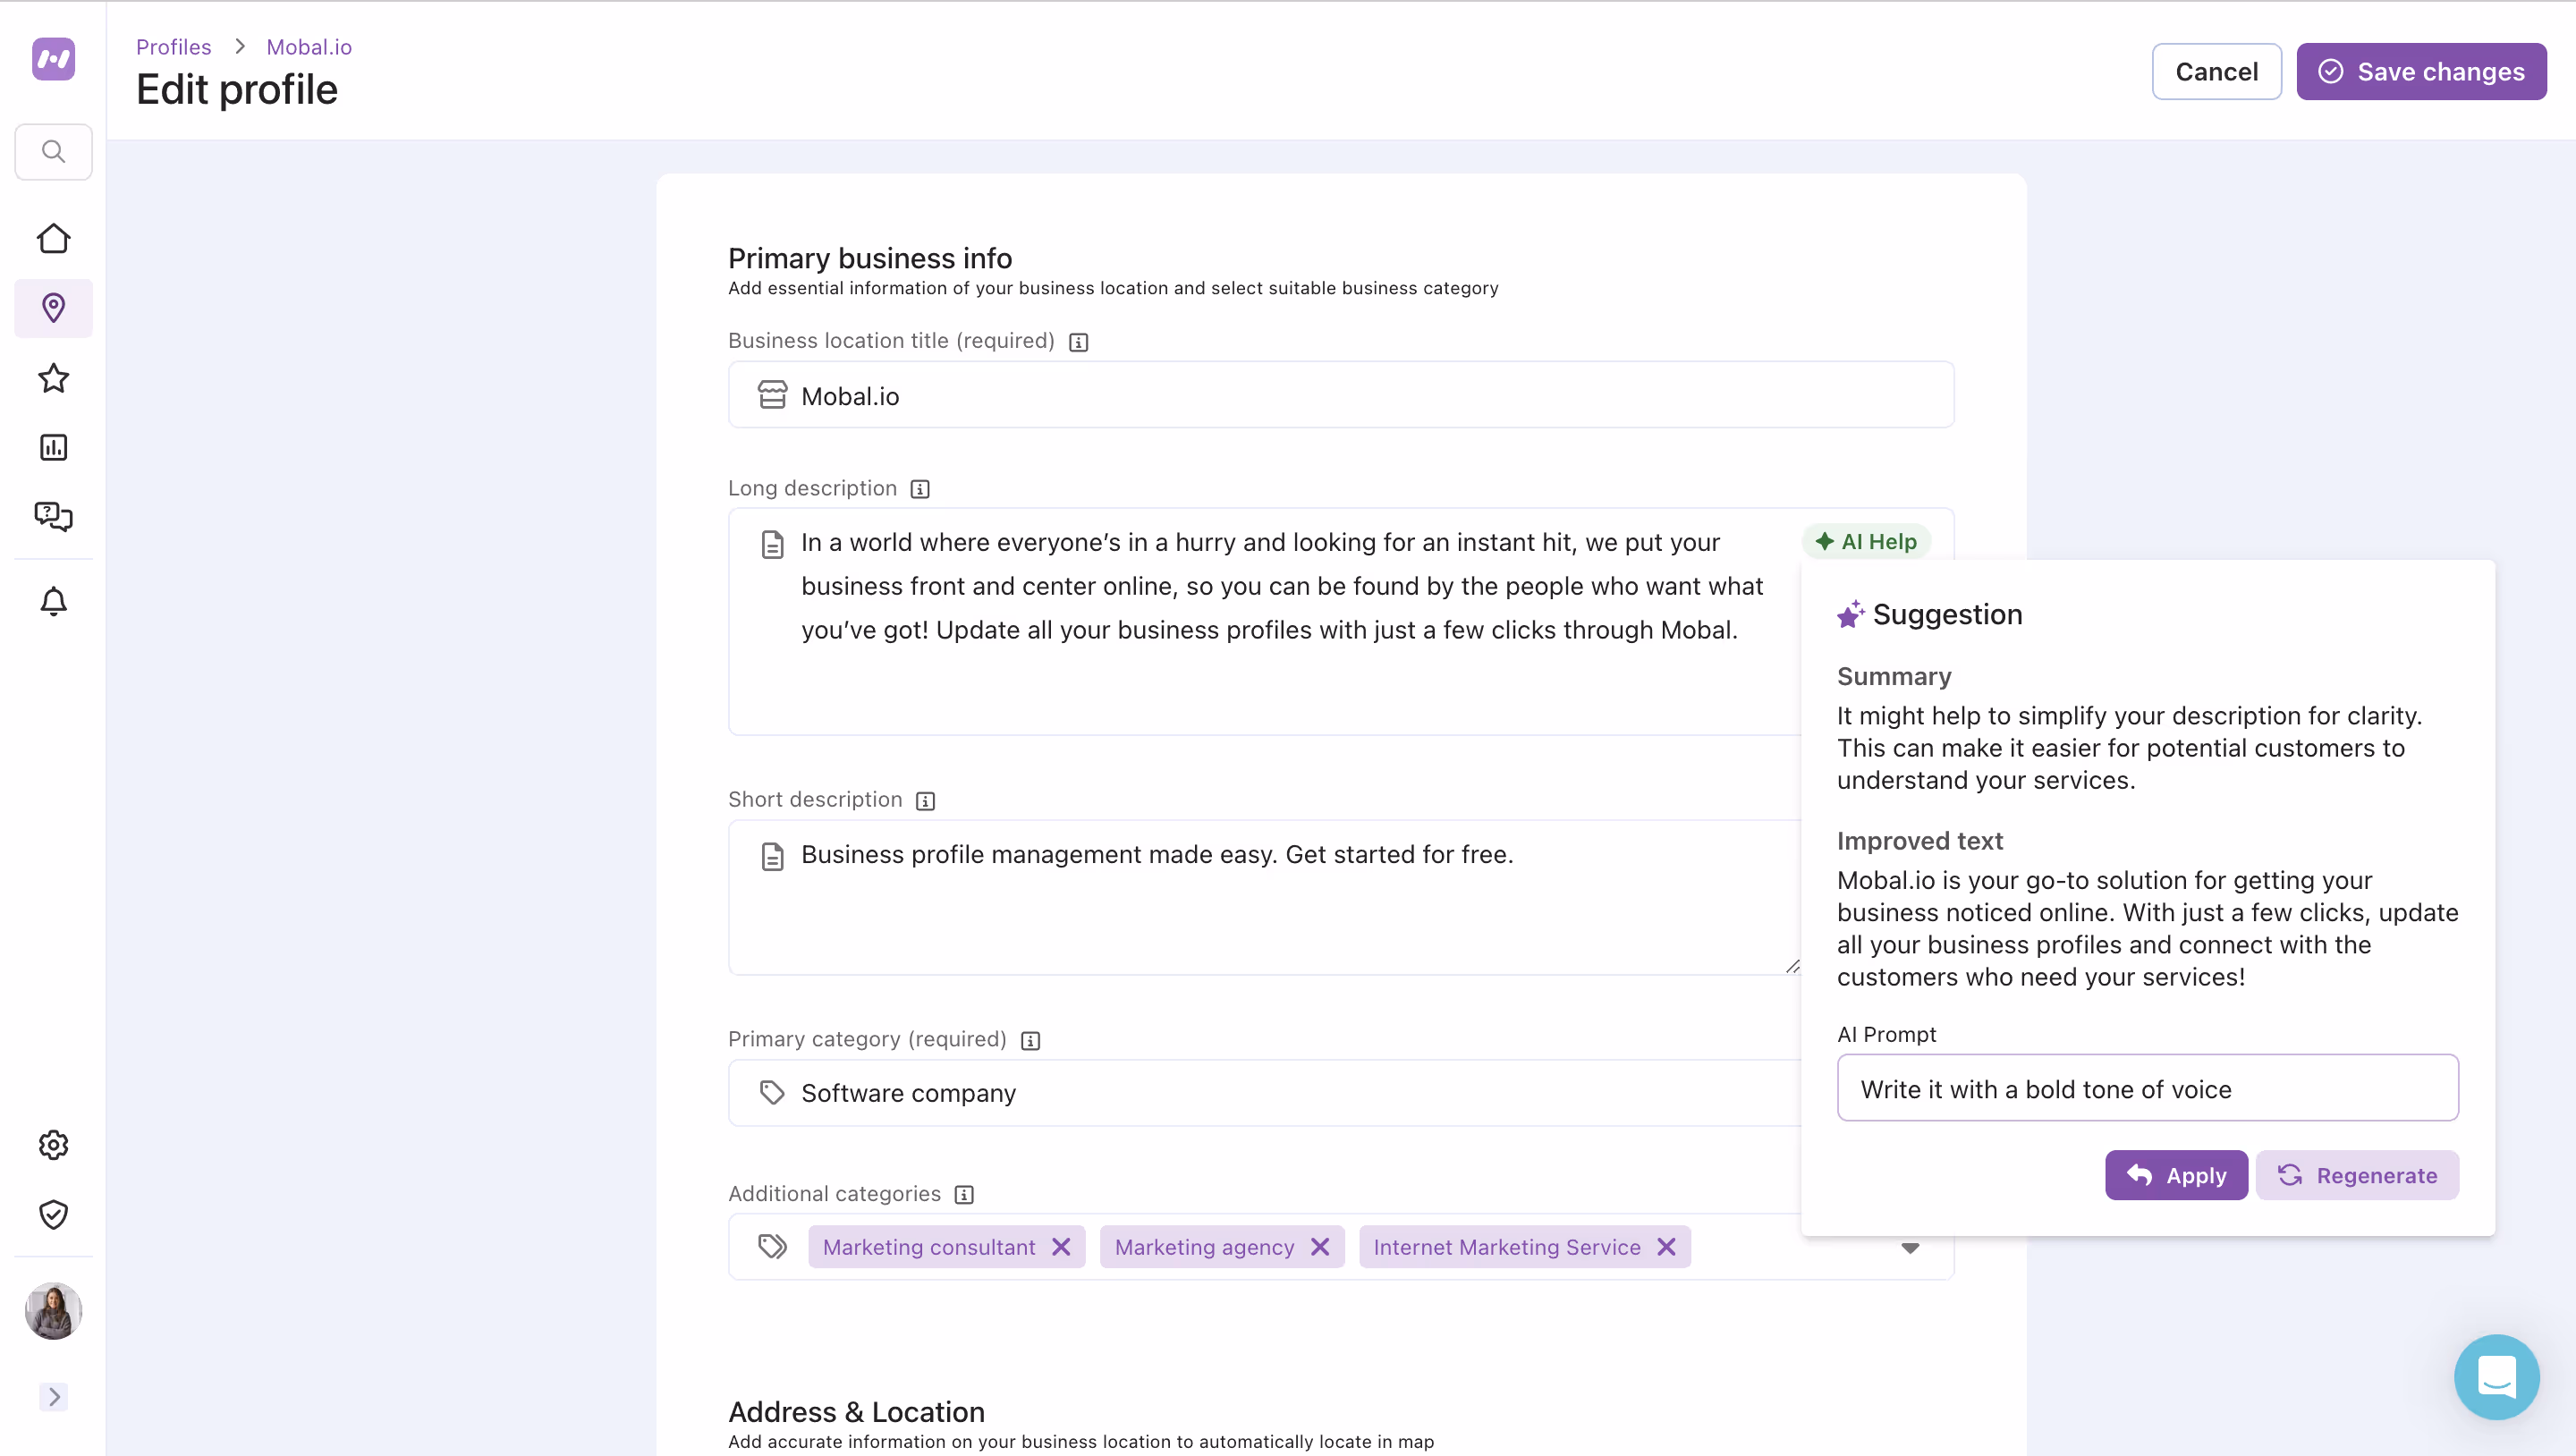The image size is (2576, 1456).
Task: Show info for Business location title
Action: (x=1078, y=342)
